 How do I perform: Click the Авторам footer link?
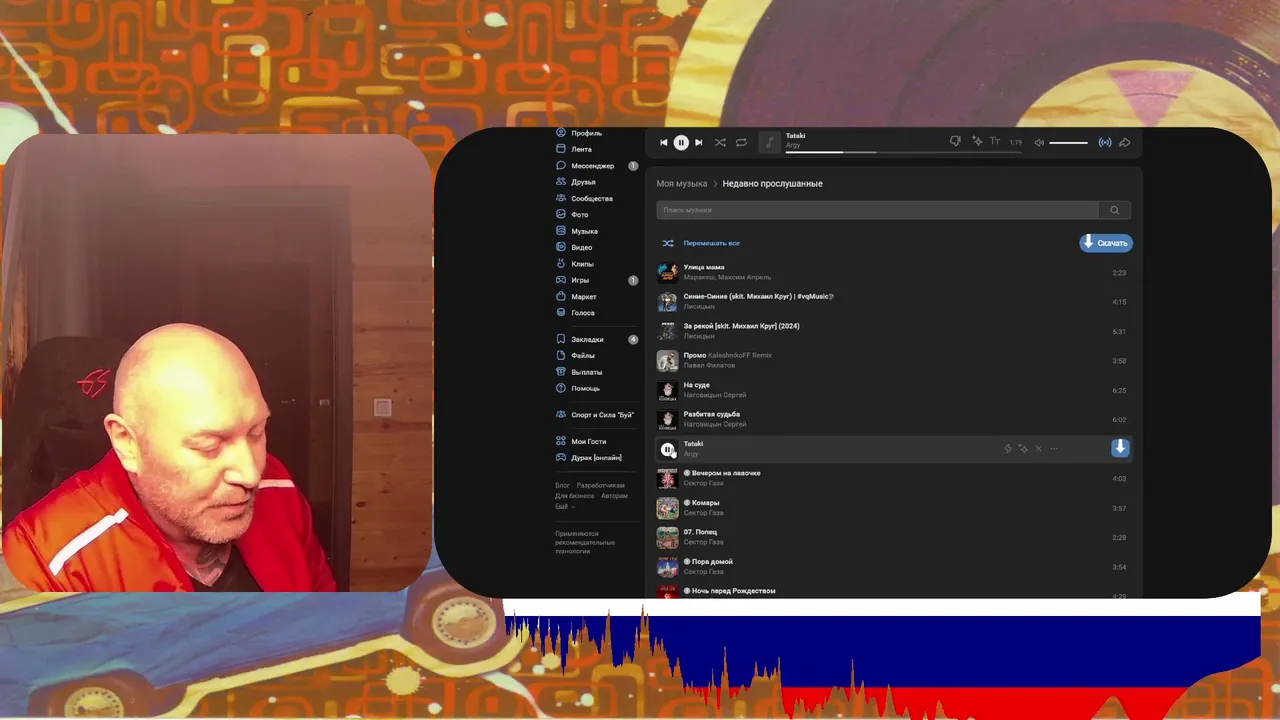tap(615, 496)
